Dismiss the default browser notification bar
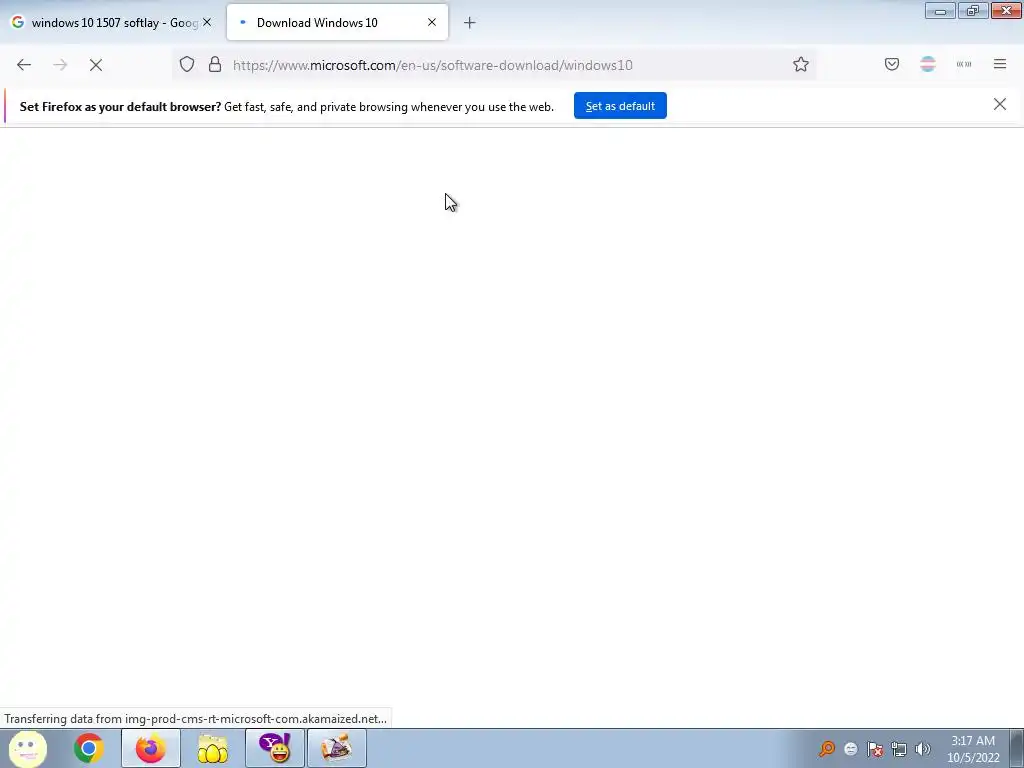 (999, 104)
